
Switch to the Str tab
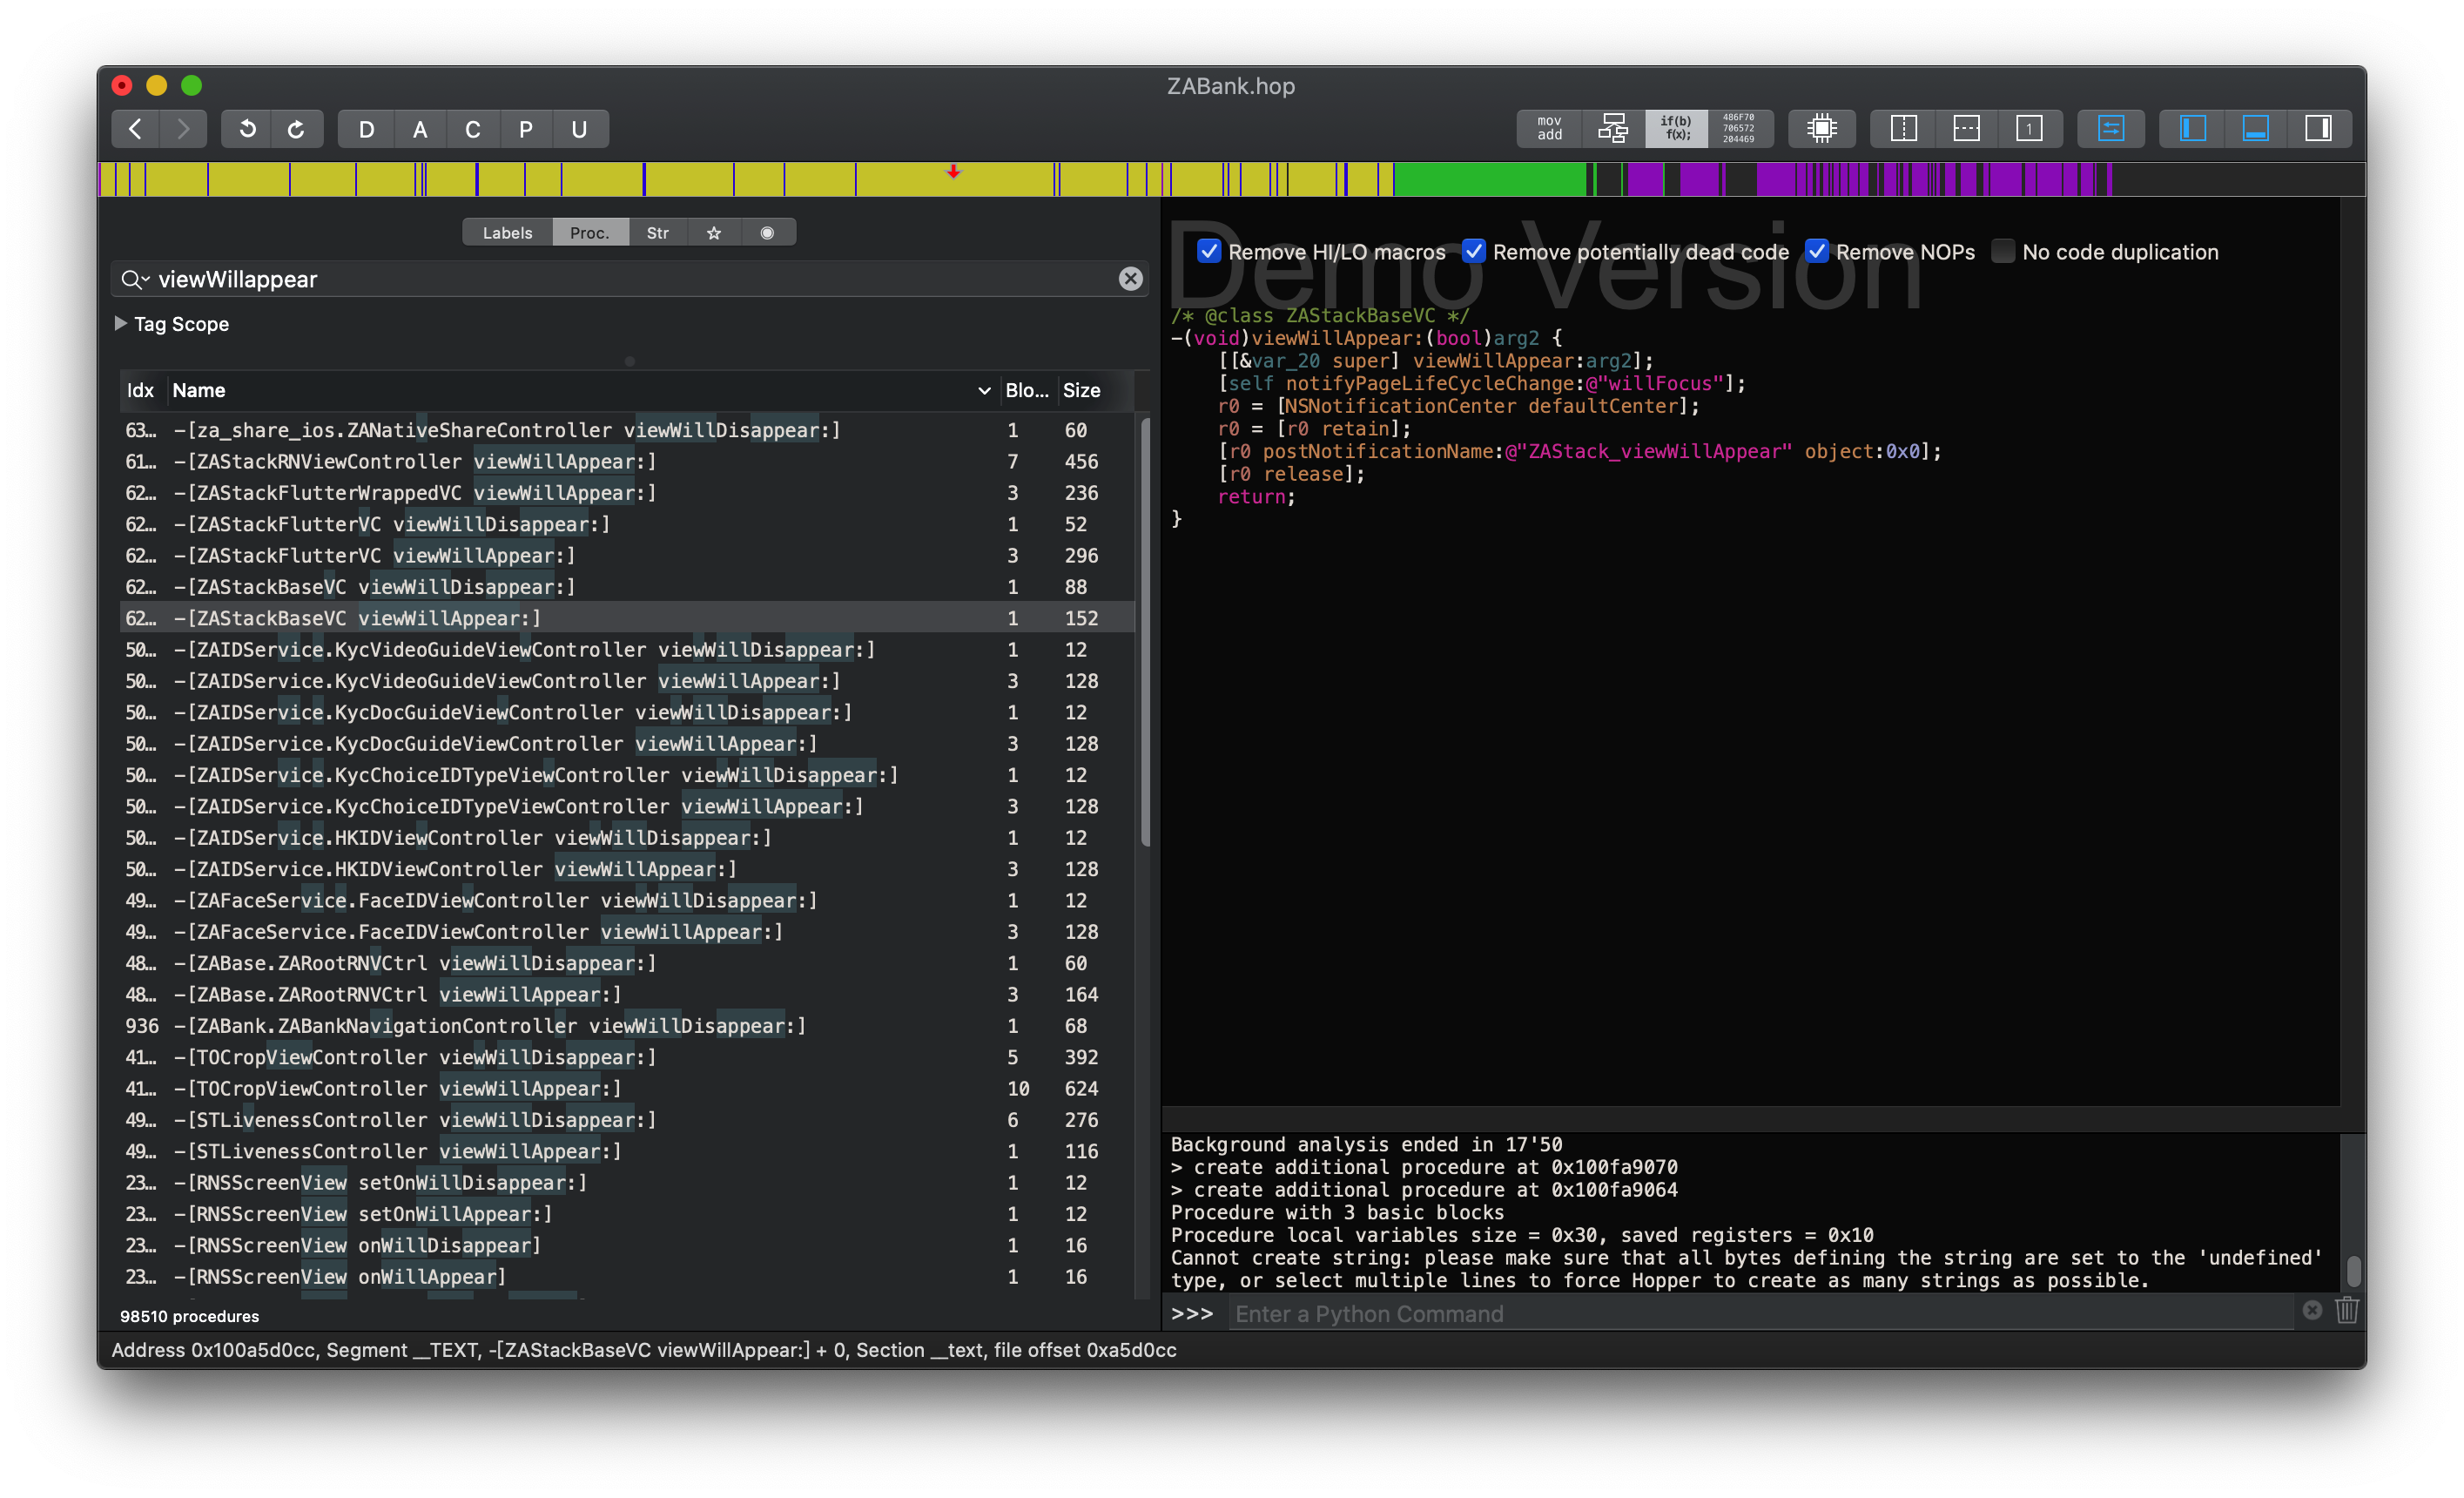(x=658, y=232)
